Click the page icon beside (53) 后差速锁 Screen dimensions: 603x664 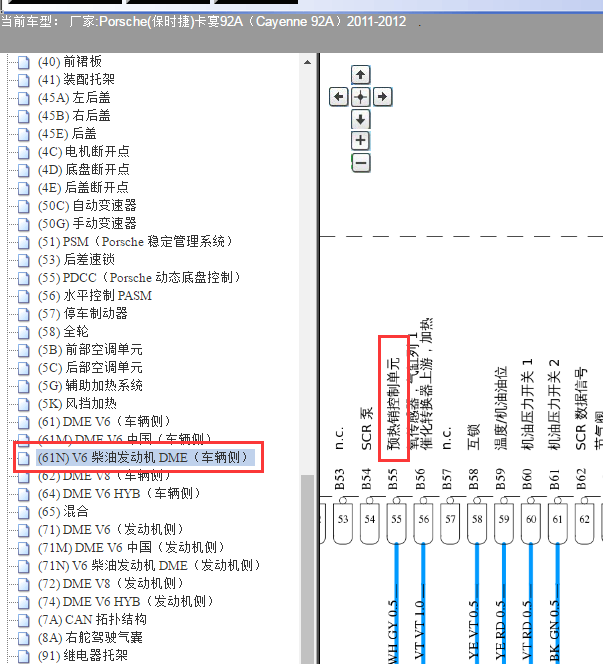pyautogui.click(x=24, y=260)
